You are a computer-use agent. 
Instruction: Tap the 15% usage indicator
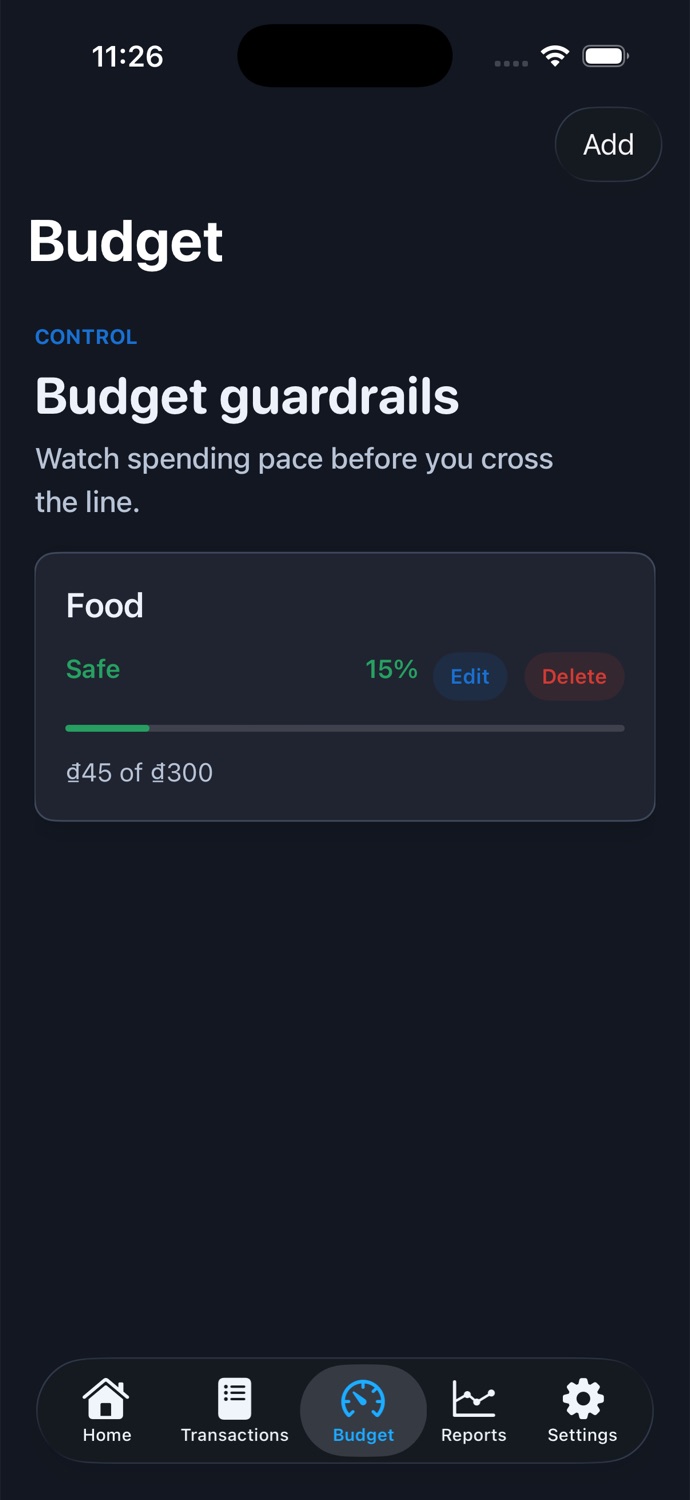coord(391,669)
